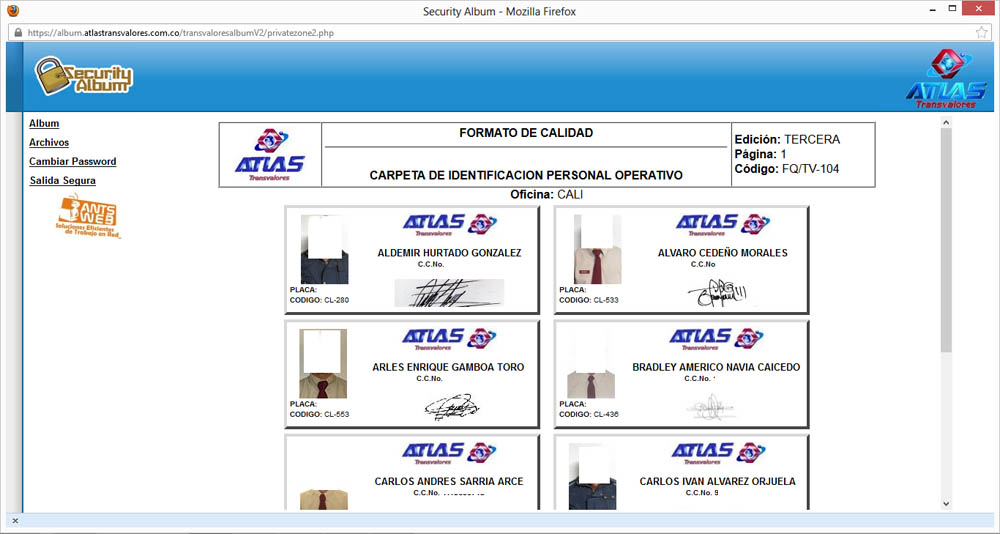Click the Oficina: CALI label

pyautogui.click(x=547, y=195)
